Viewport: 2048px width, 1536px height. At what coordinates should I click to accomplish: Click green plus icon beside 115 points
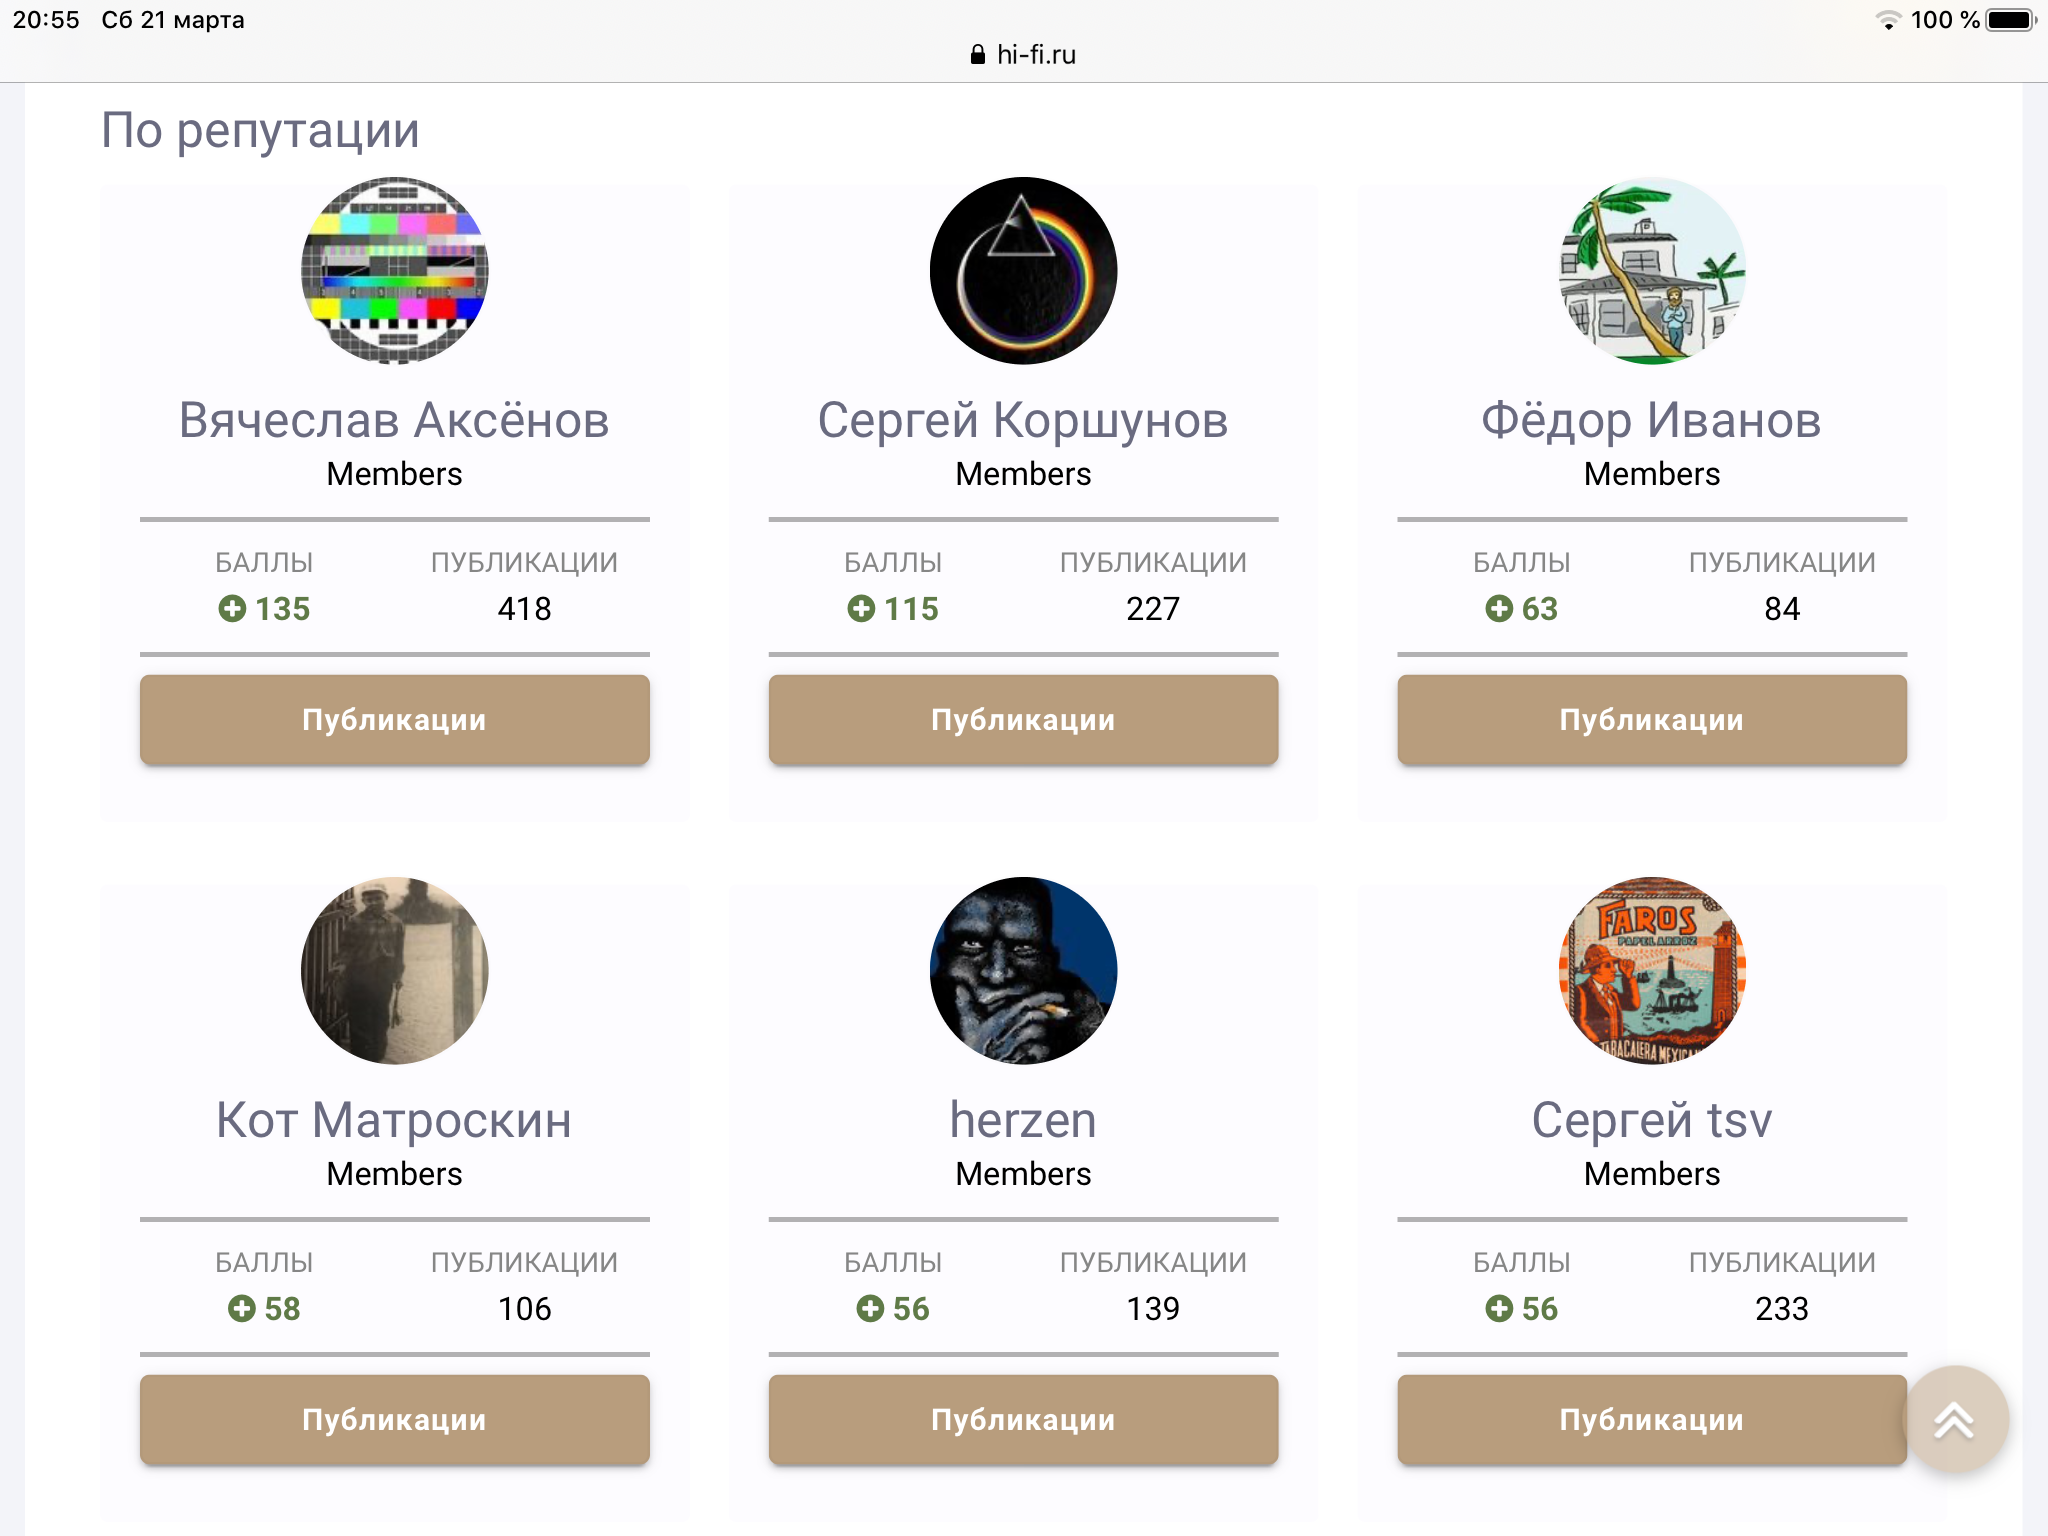[x=861, y=608]
